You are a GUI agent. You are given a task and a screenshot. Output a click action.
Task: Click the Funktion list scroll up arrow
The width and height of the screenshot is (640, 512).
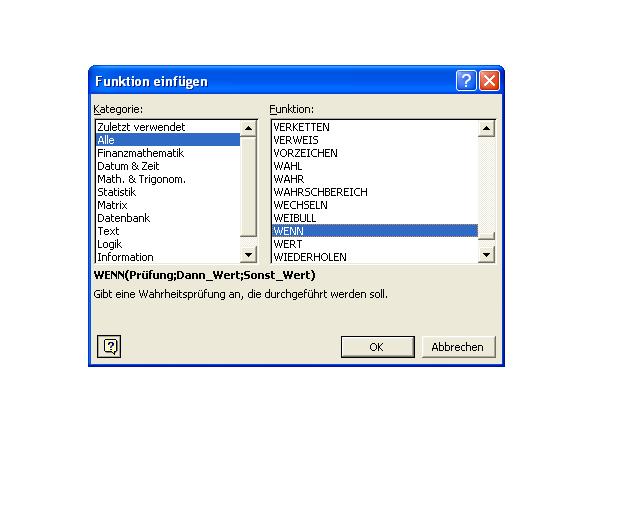pyautogui.click(x=486, y=128)
